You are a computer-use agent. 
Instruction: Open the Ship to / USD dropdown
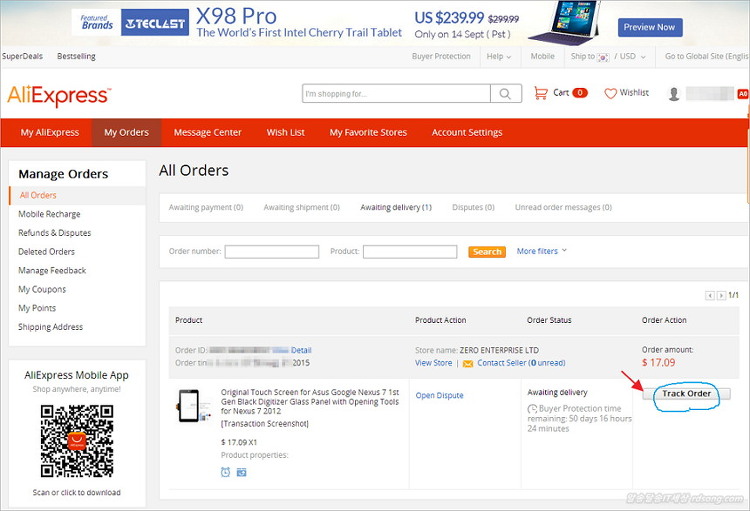point(607,57)
